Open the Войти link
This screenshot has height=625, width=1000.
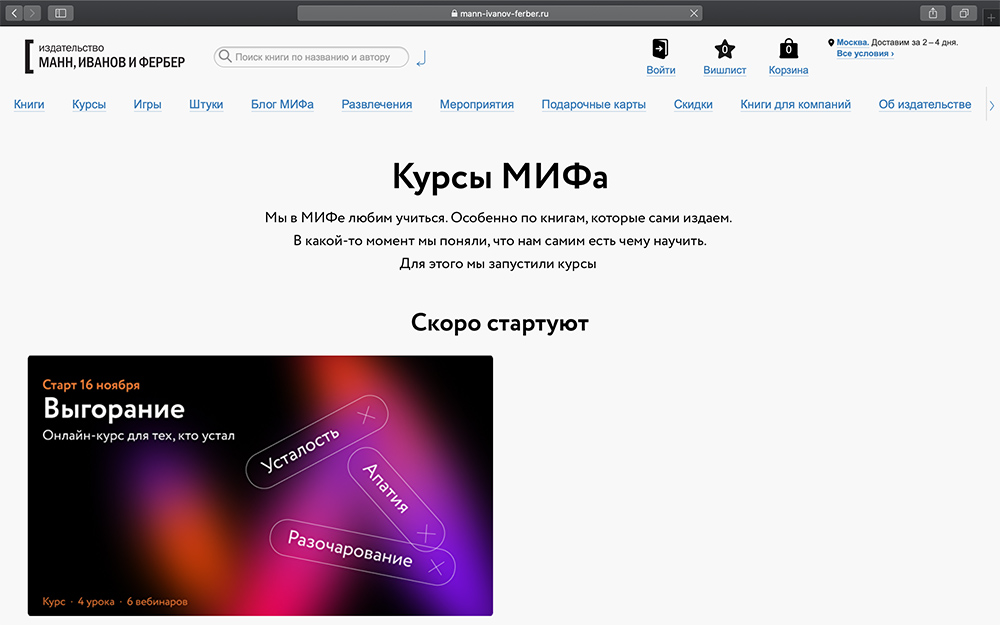661,70
